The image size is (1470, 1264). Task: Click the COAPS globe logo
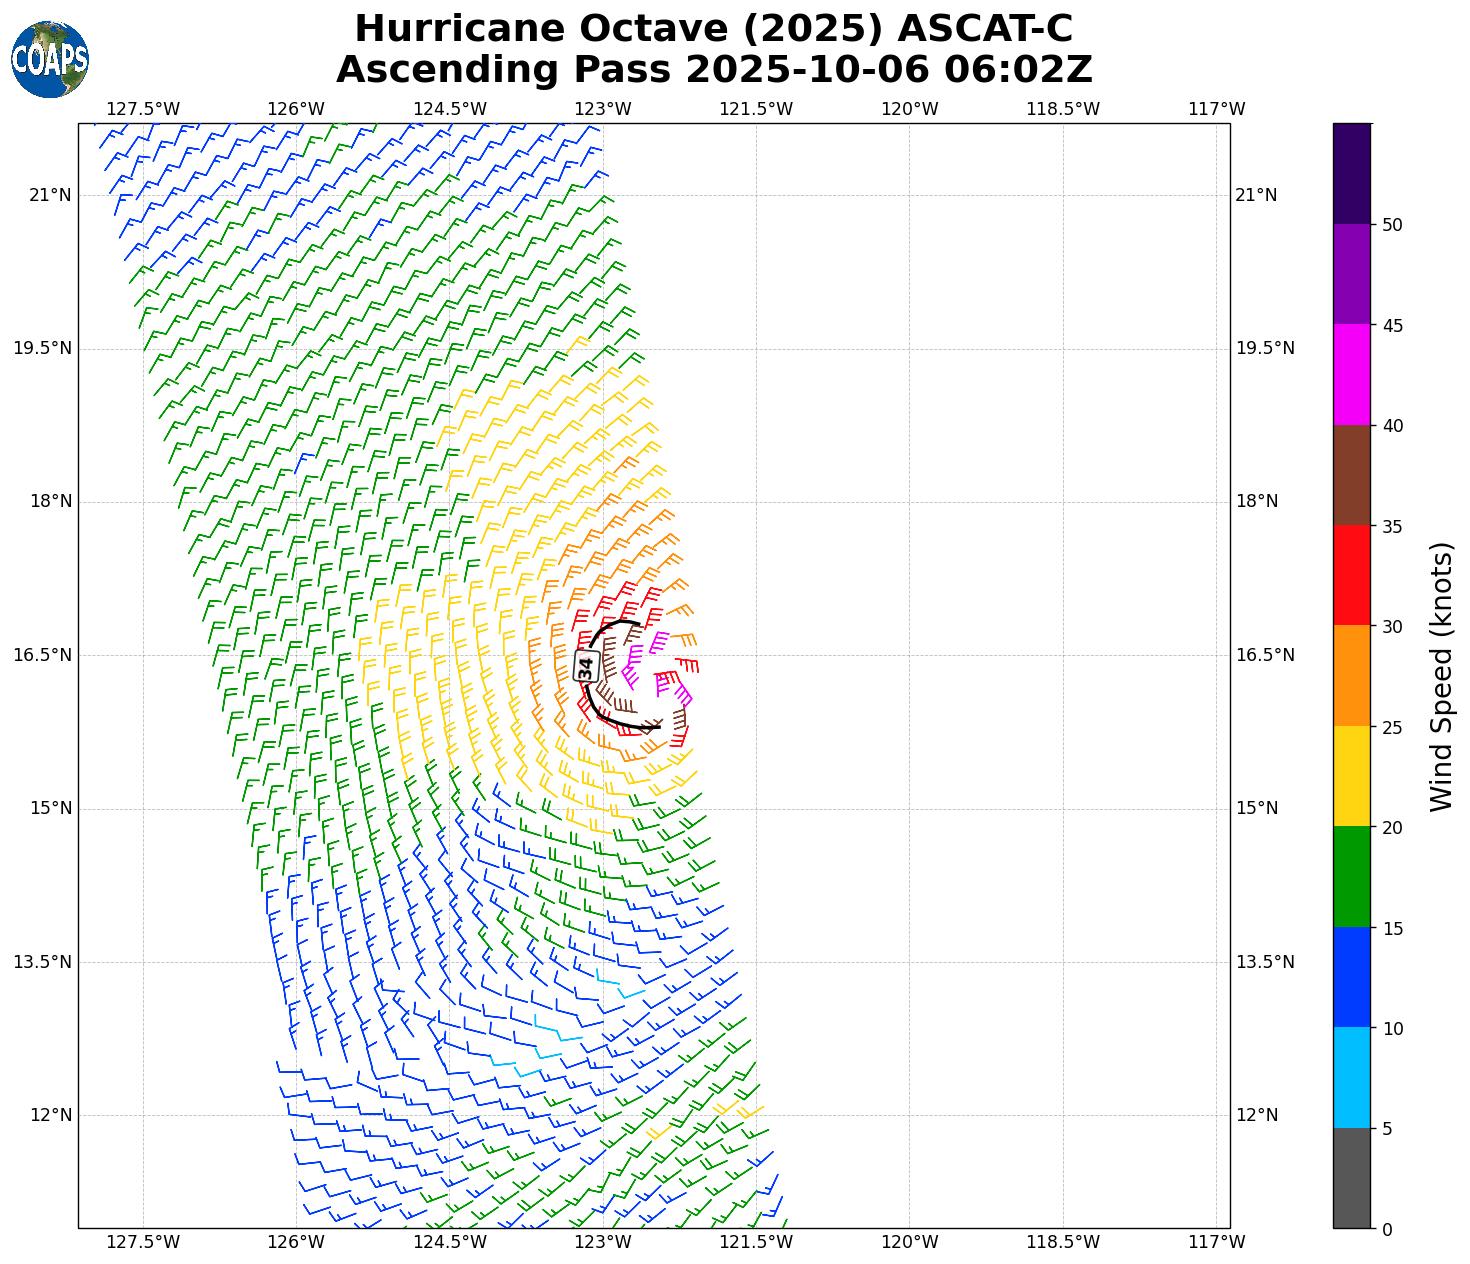(50, 60)
